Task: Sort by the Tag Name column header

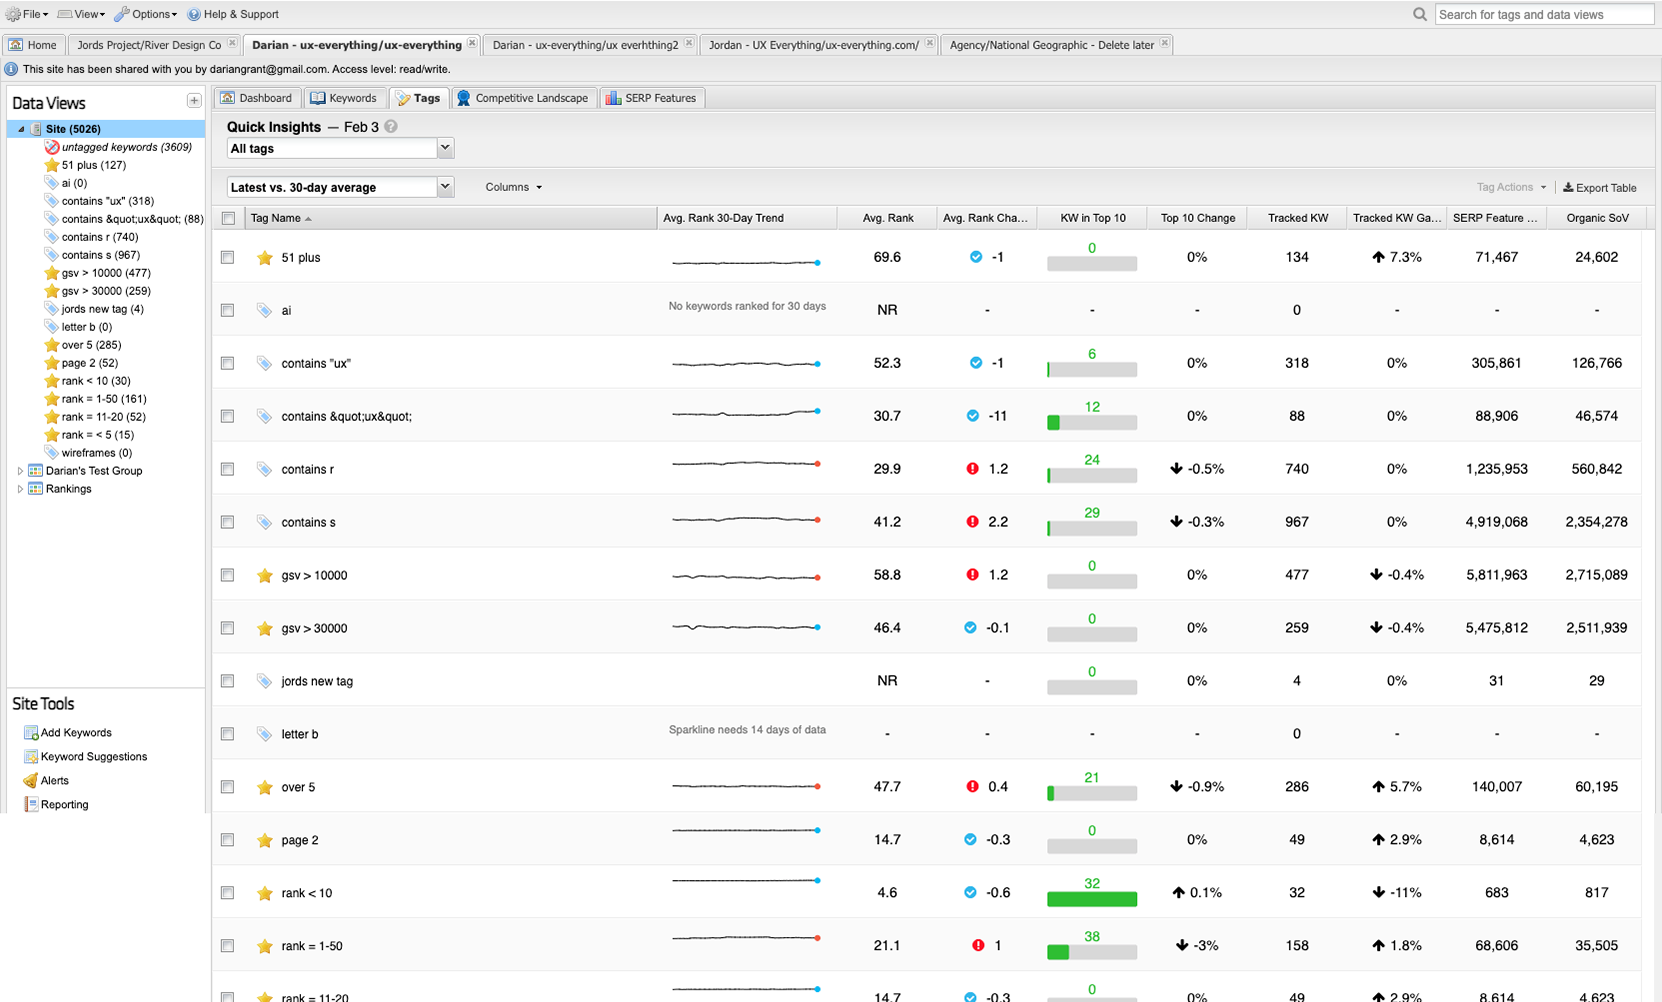Action: (x=452, y=218)
